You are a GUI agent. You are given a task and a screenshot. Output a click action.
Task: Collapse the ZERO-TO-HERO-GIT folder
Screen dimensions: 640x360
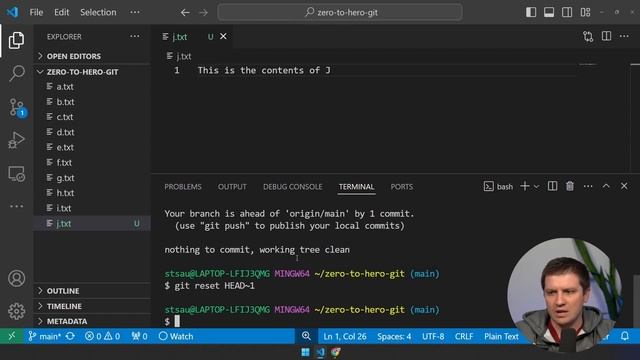tap(92, 71)
